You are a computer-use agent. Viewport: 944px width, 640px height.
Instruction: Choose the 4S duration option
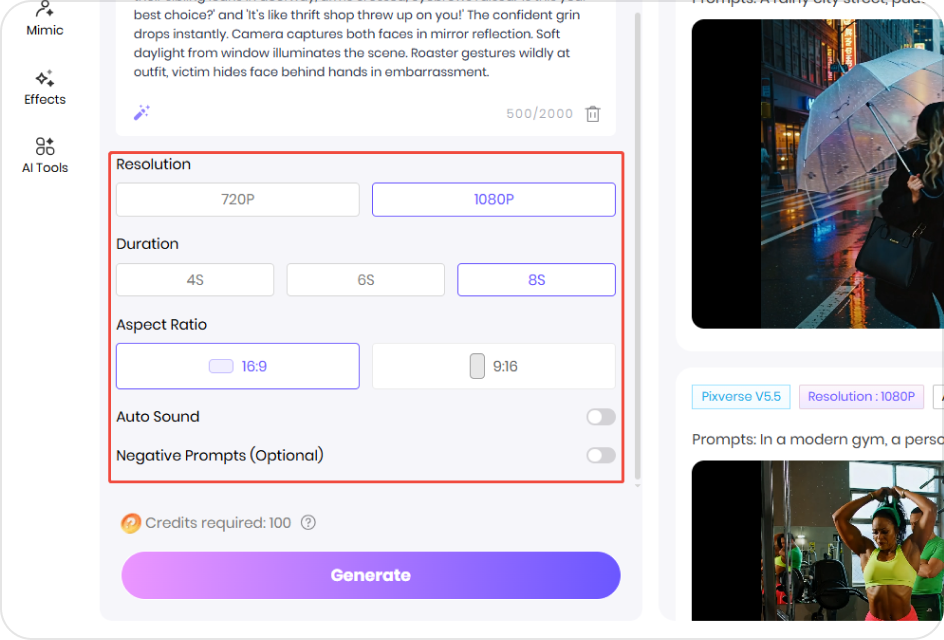click(x=194, y=279)
